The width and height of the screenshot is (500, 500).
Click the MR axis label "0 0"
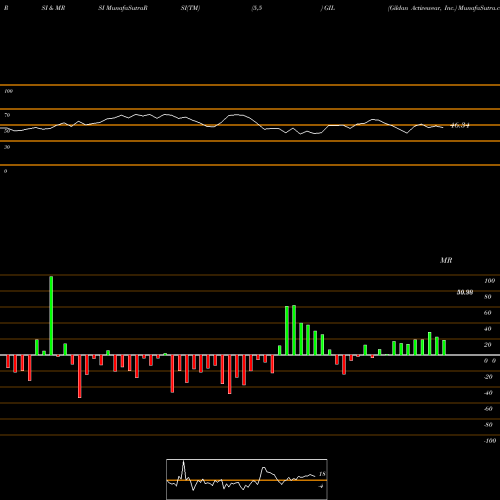490,361
